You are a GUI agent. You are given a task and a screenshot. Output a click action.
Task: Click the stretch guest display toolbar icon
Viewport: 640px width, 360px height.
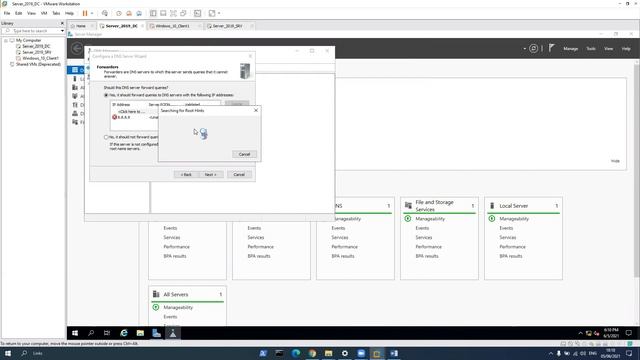click(x=212, y=13)
